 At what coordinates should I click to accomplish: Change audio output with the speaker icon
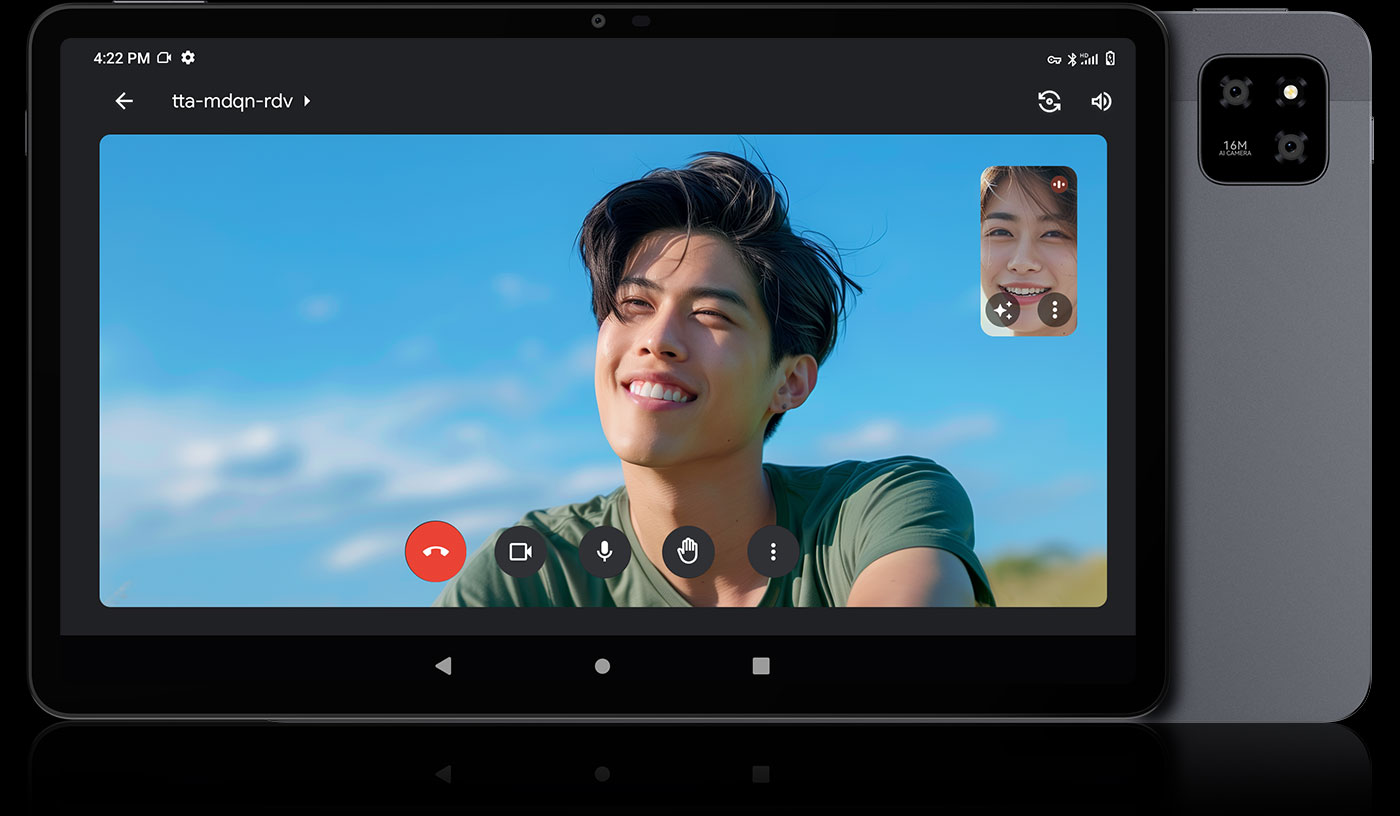(1101, 101)
